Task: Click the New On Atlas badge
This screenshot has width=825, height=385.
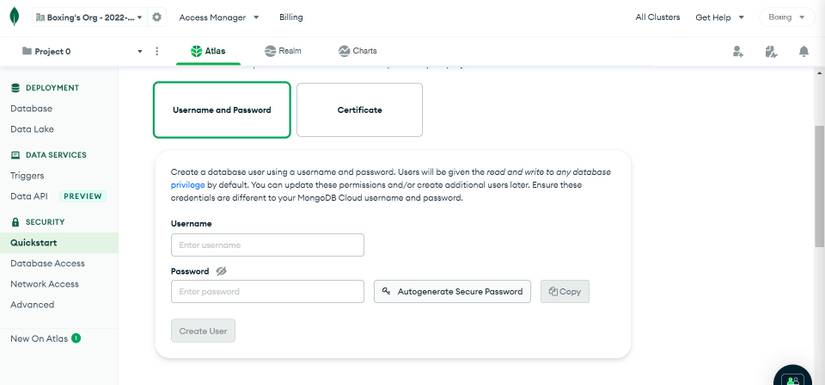Action: pos(76,338)
